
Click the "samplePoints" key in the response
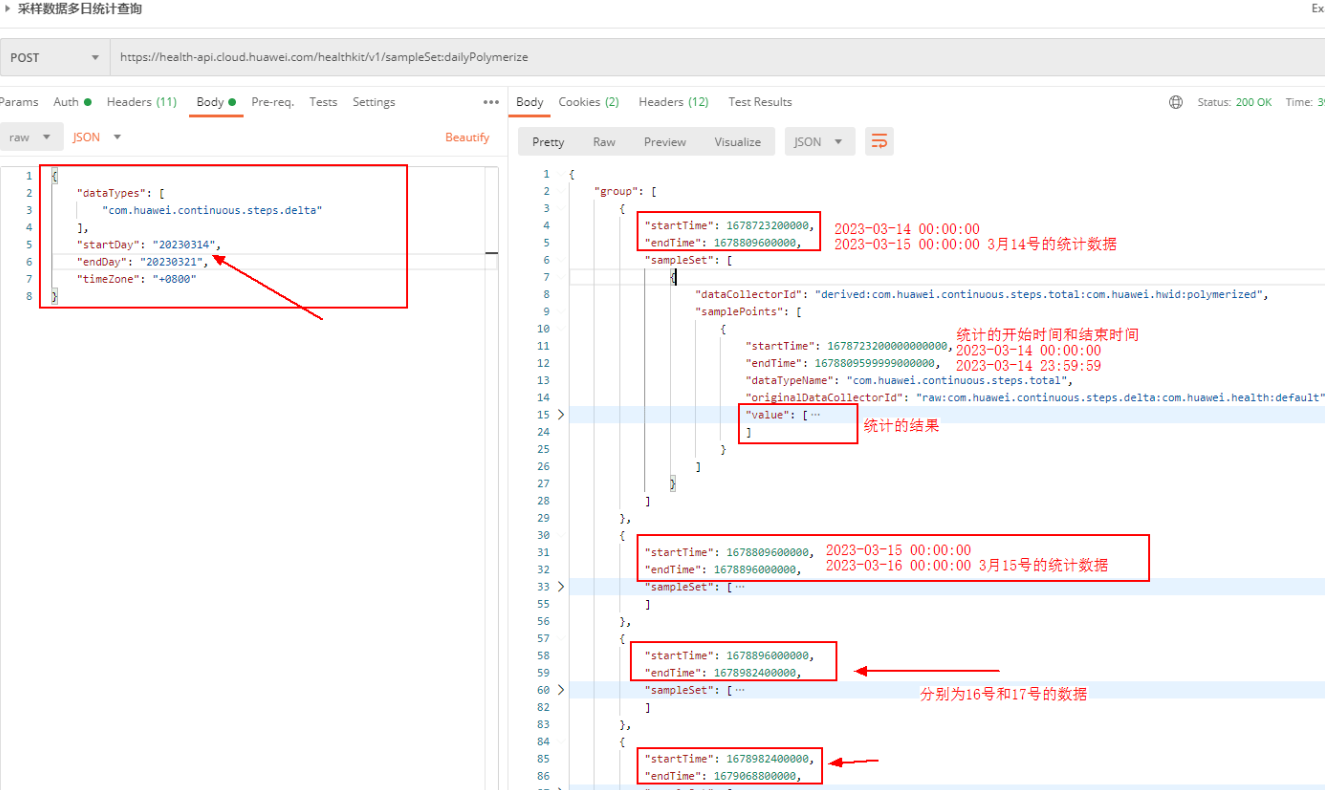pyautogui.click(x=740, y=311)
